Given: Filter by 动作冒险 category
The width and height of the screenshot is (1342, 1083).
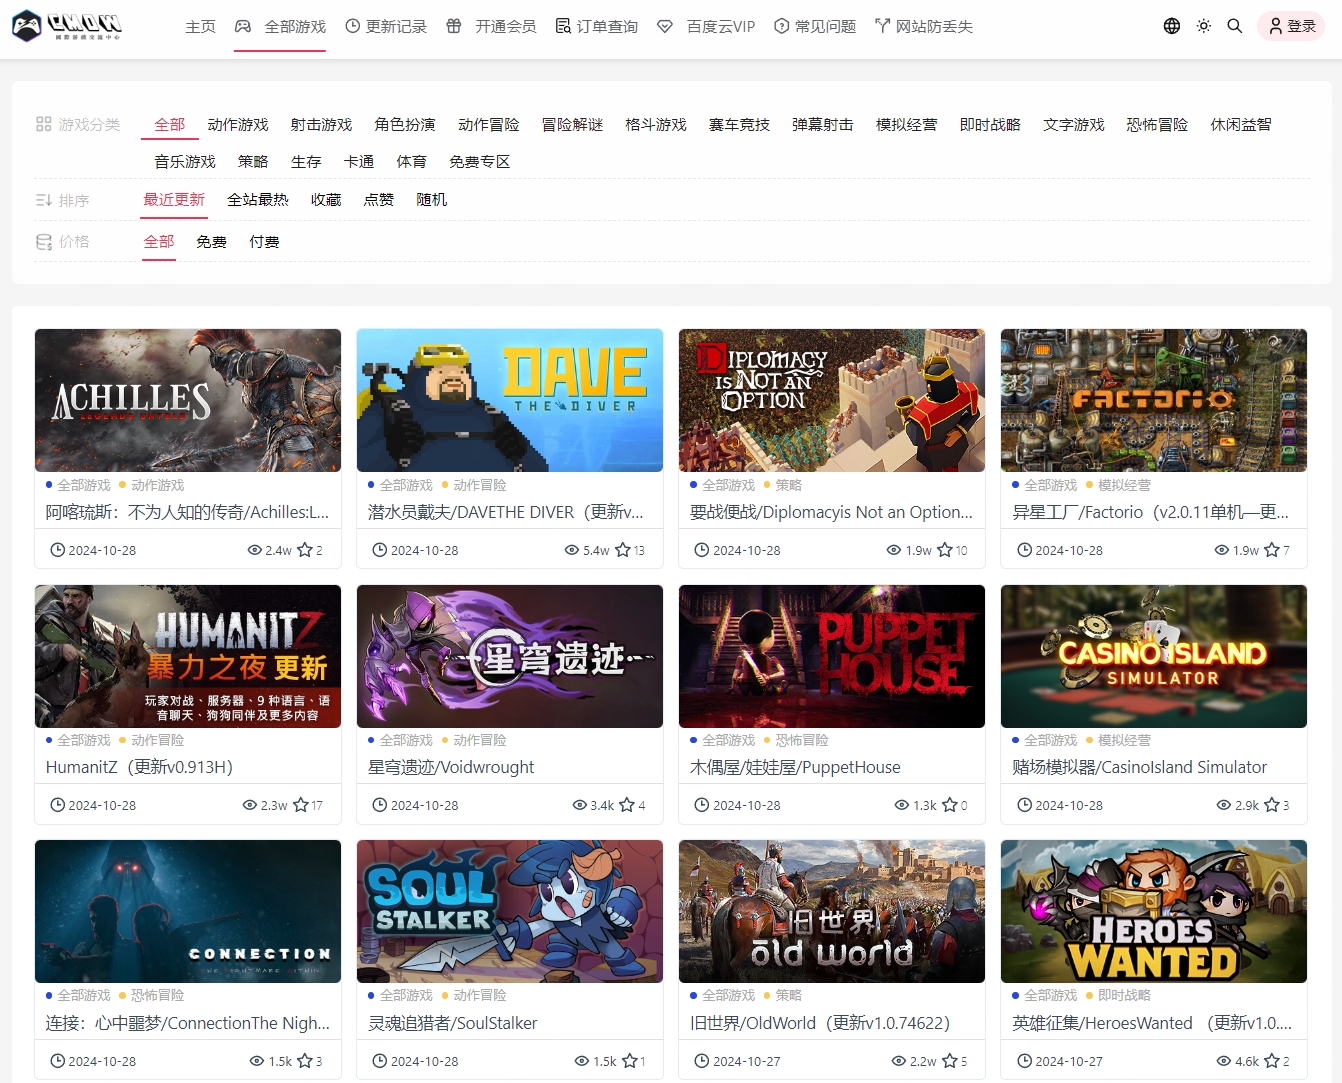Looking at the screenshot, I should (489, 124).
